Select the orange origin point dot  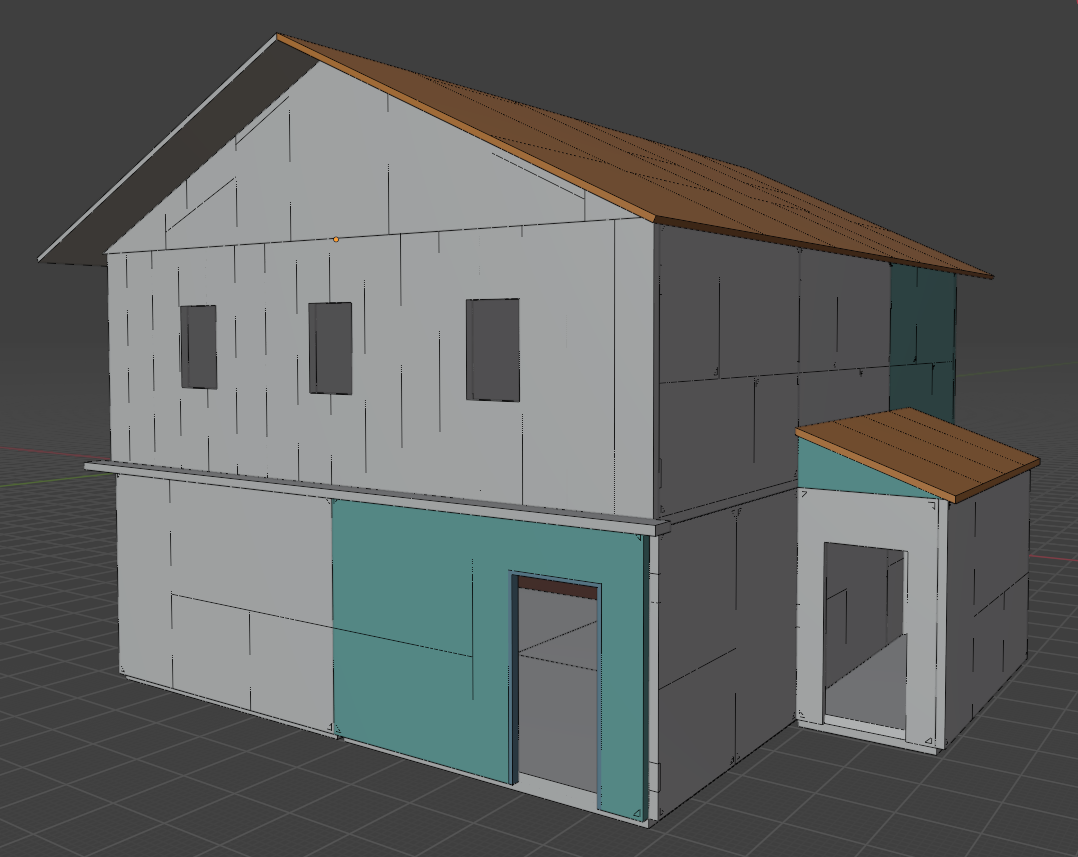[336, 239]
